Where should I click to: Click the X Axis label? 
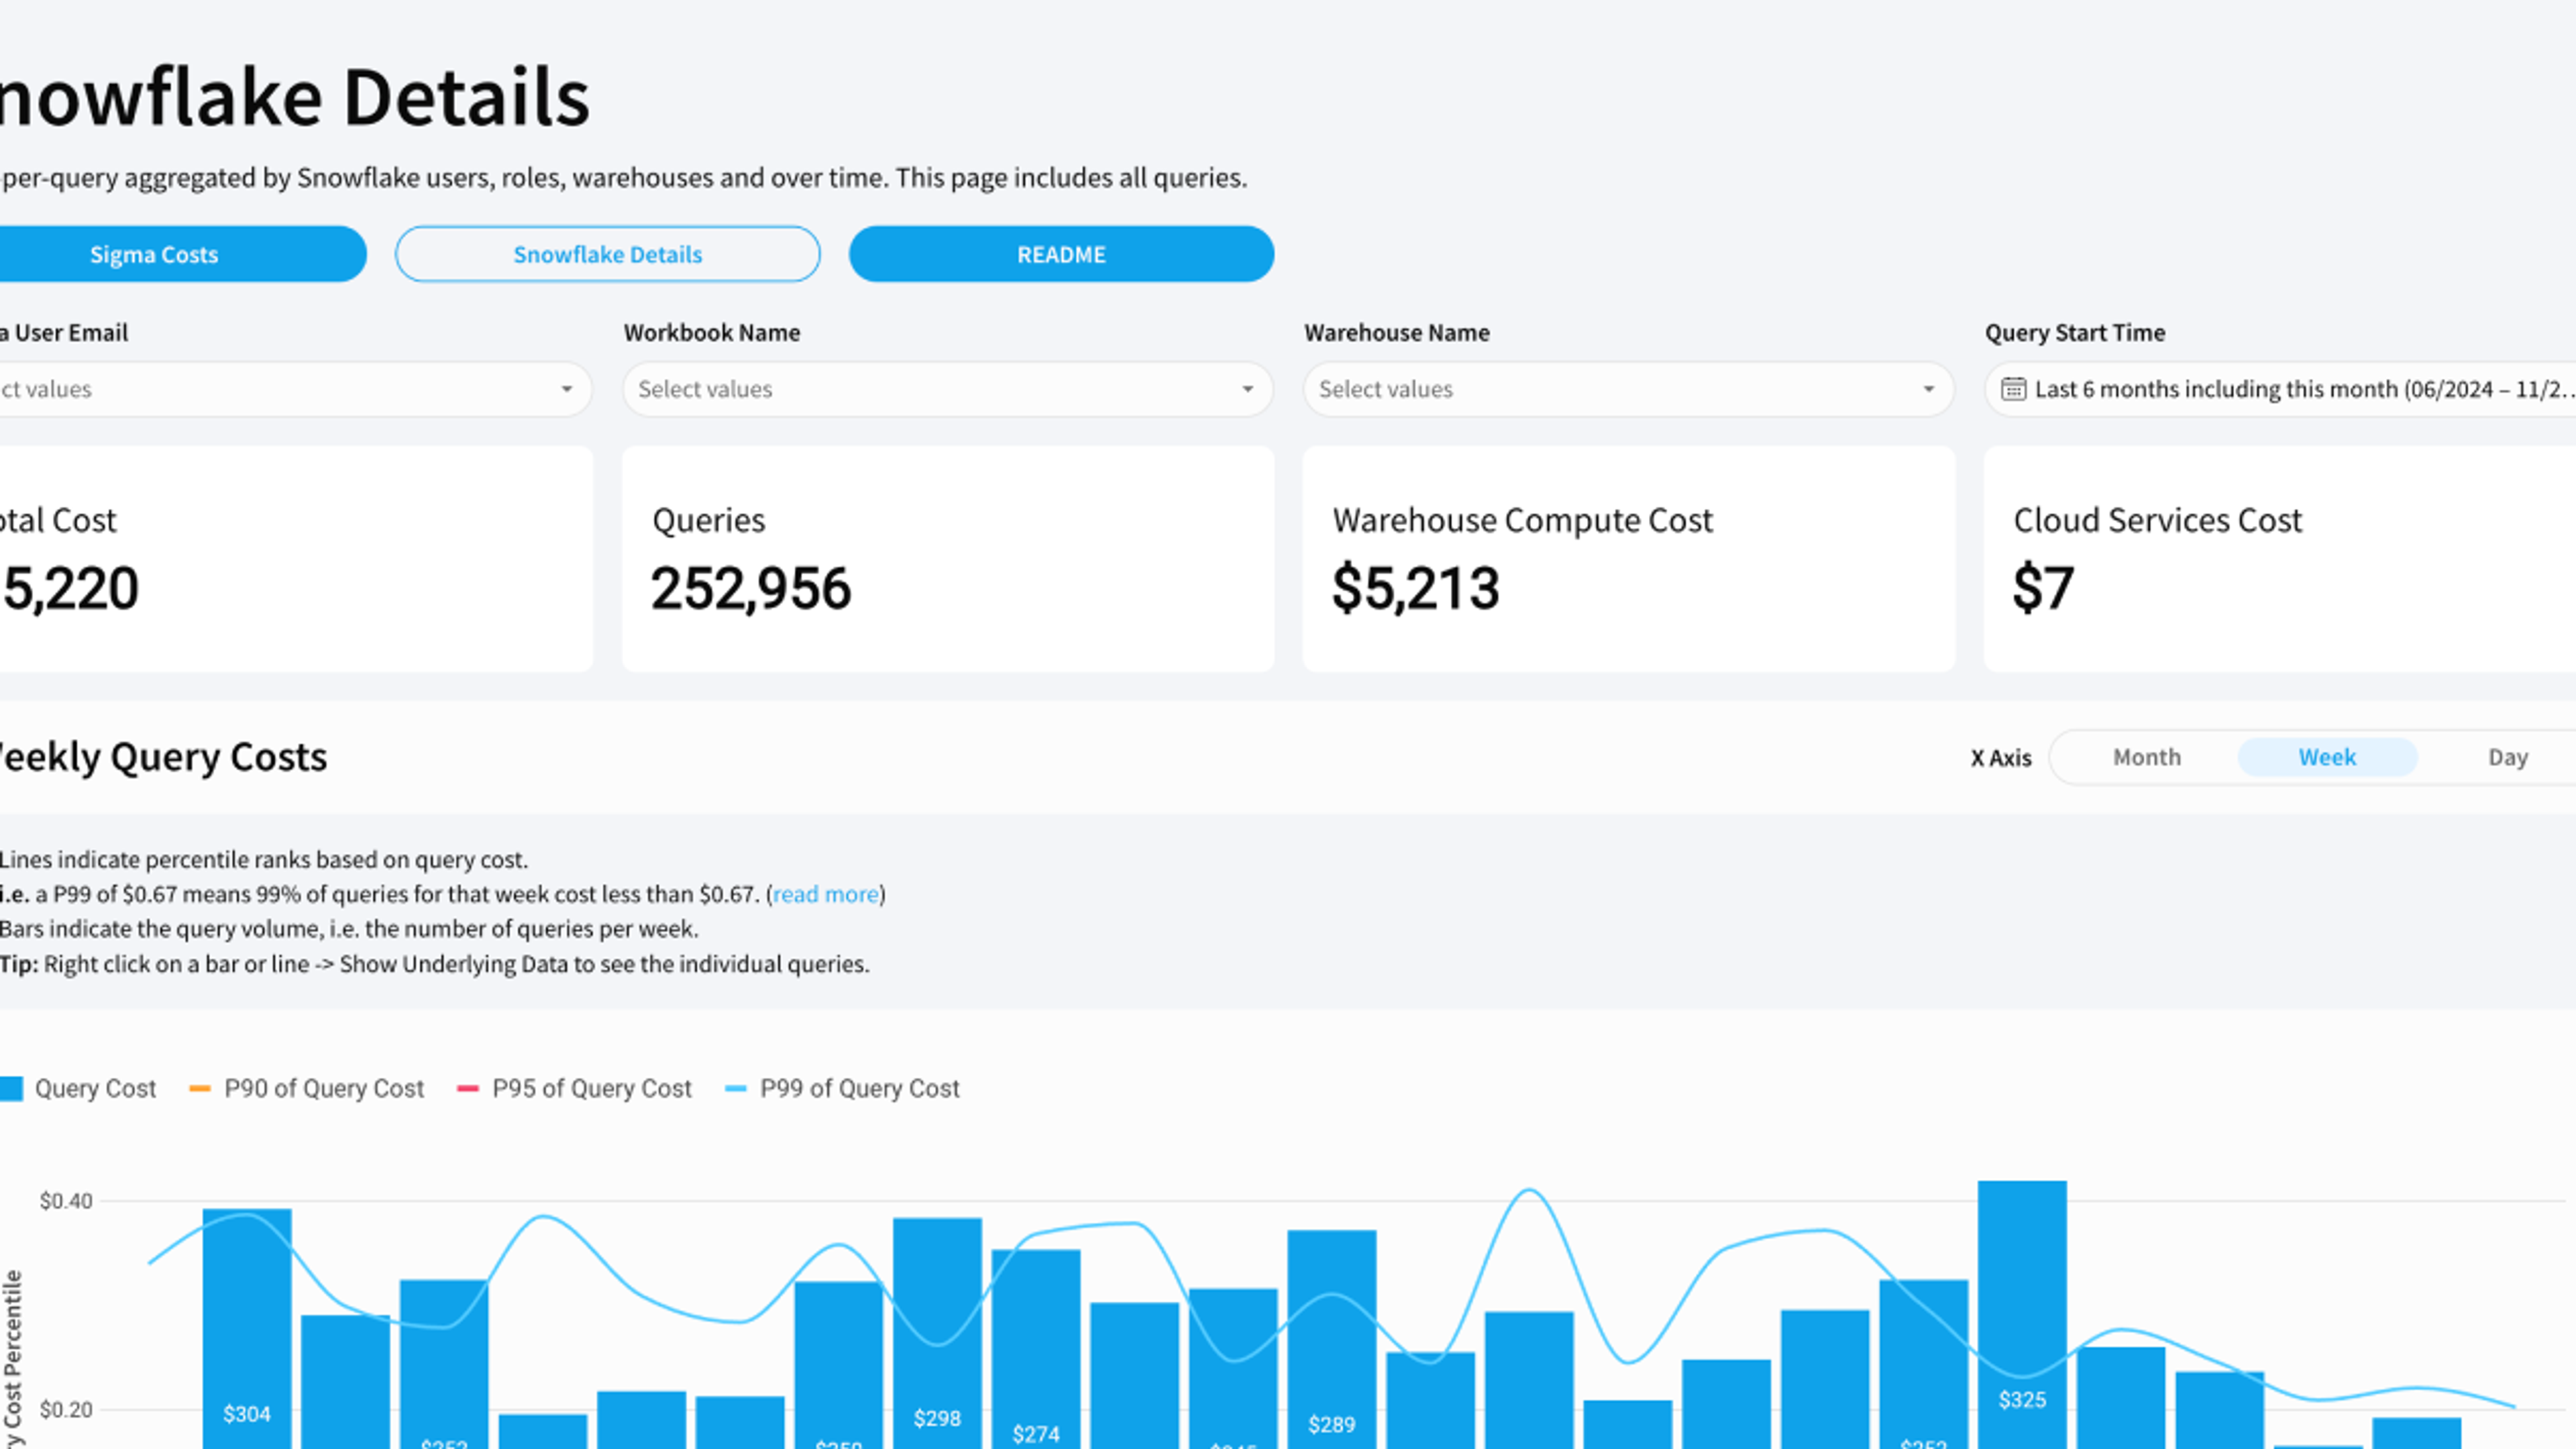click(2001, 758)
